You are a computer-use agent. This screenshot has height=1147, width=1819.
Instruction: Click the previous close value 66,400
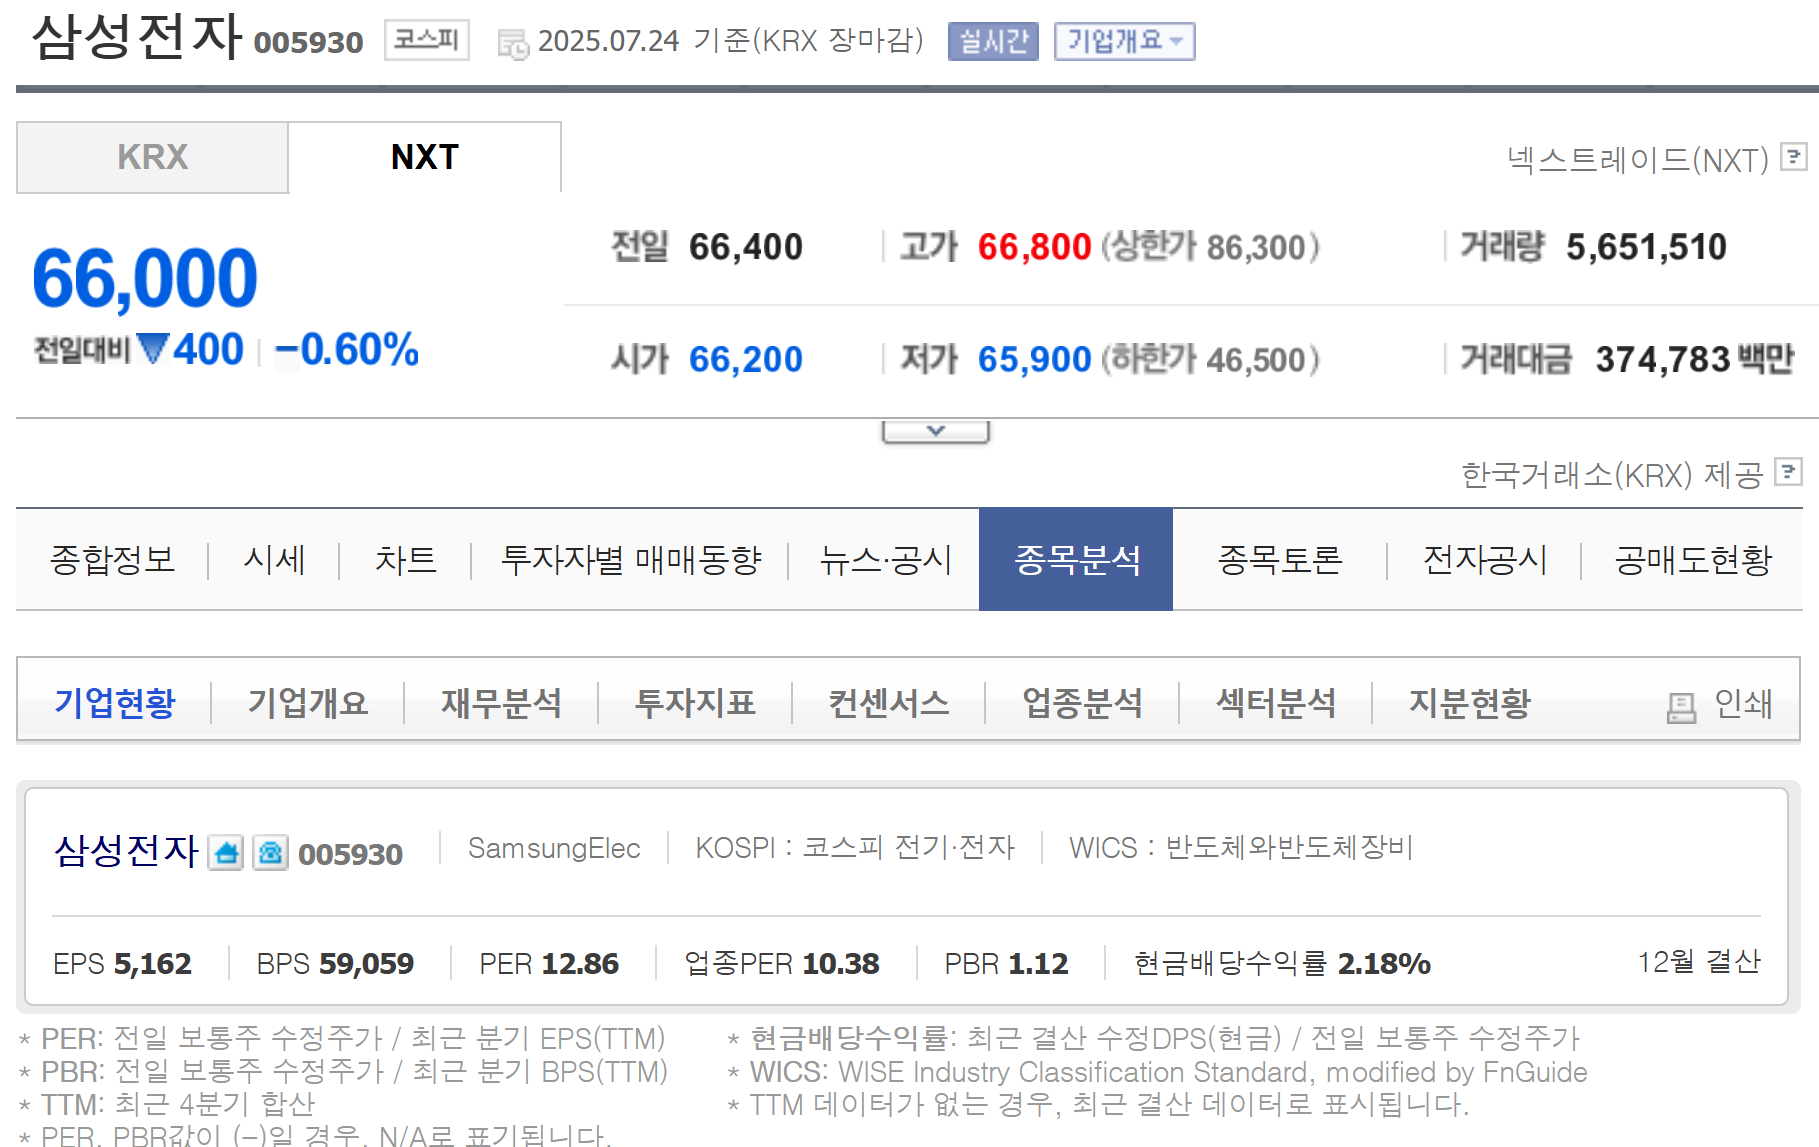point(746,247)
